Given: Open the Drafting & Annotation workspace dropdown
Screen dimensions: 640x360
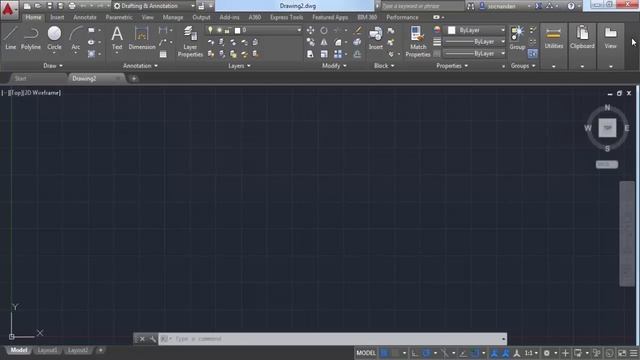Looking at the screenshot, I should (154, 6).
